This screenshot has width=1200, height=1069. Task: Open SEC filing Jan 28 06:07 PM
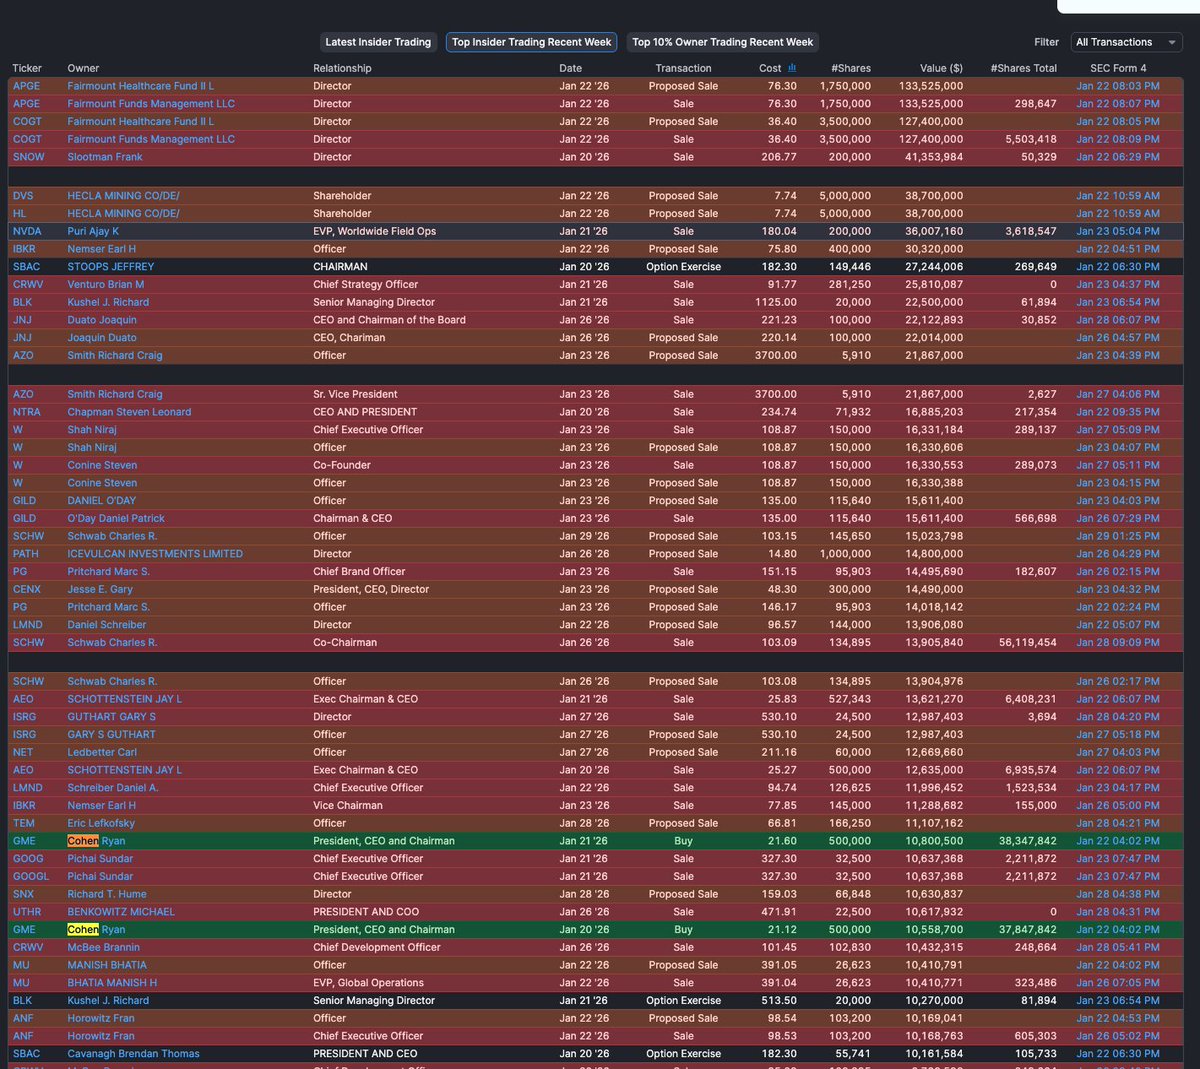tap(1118, 320)
